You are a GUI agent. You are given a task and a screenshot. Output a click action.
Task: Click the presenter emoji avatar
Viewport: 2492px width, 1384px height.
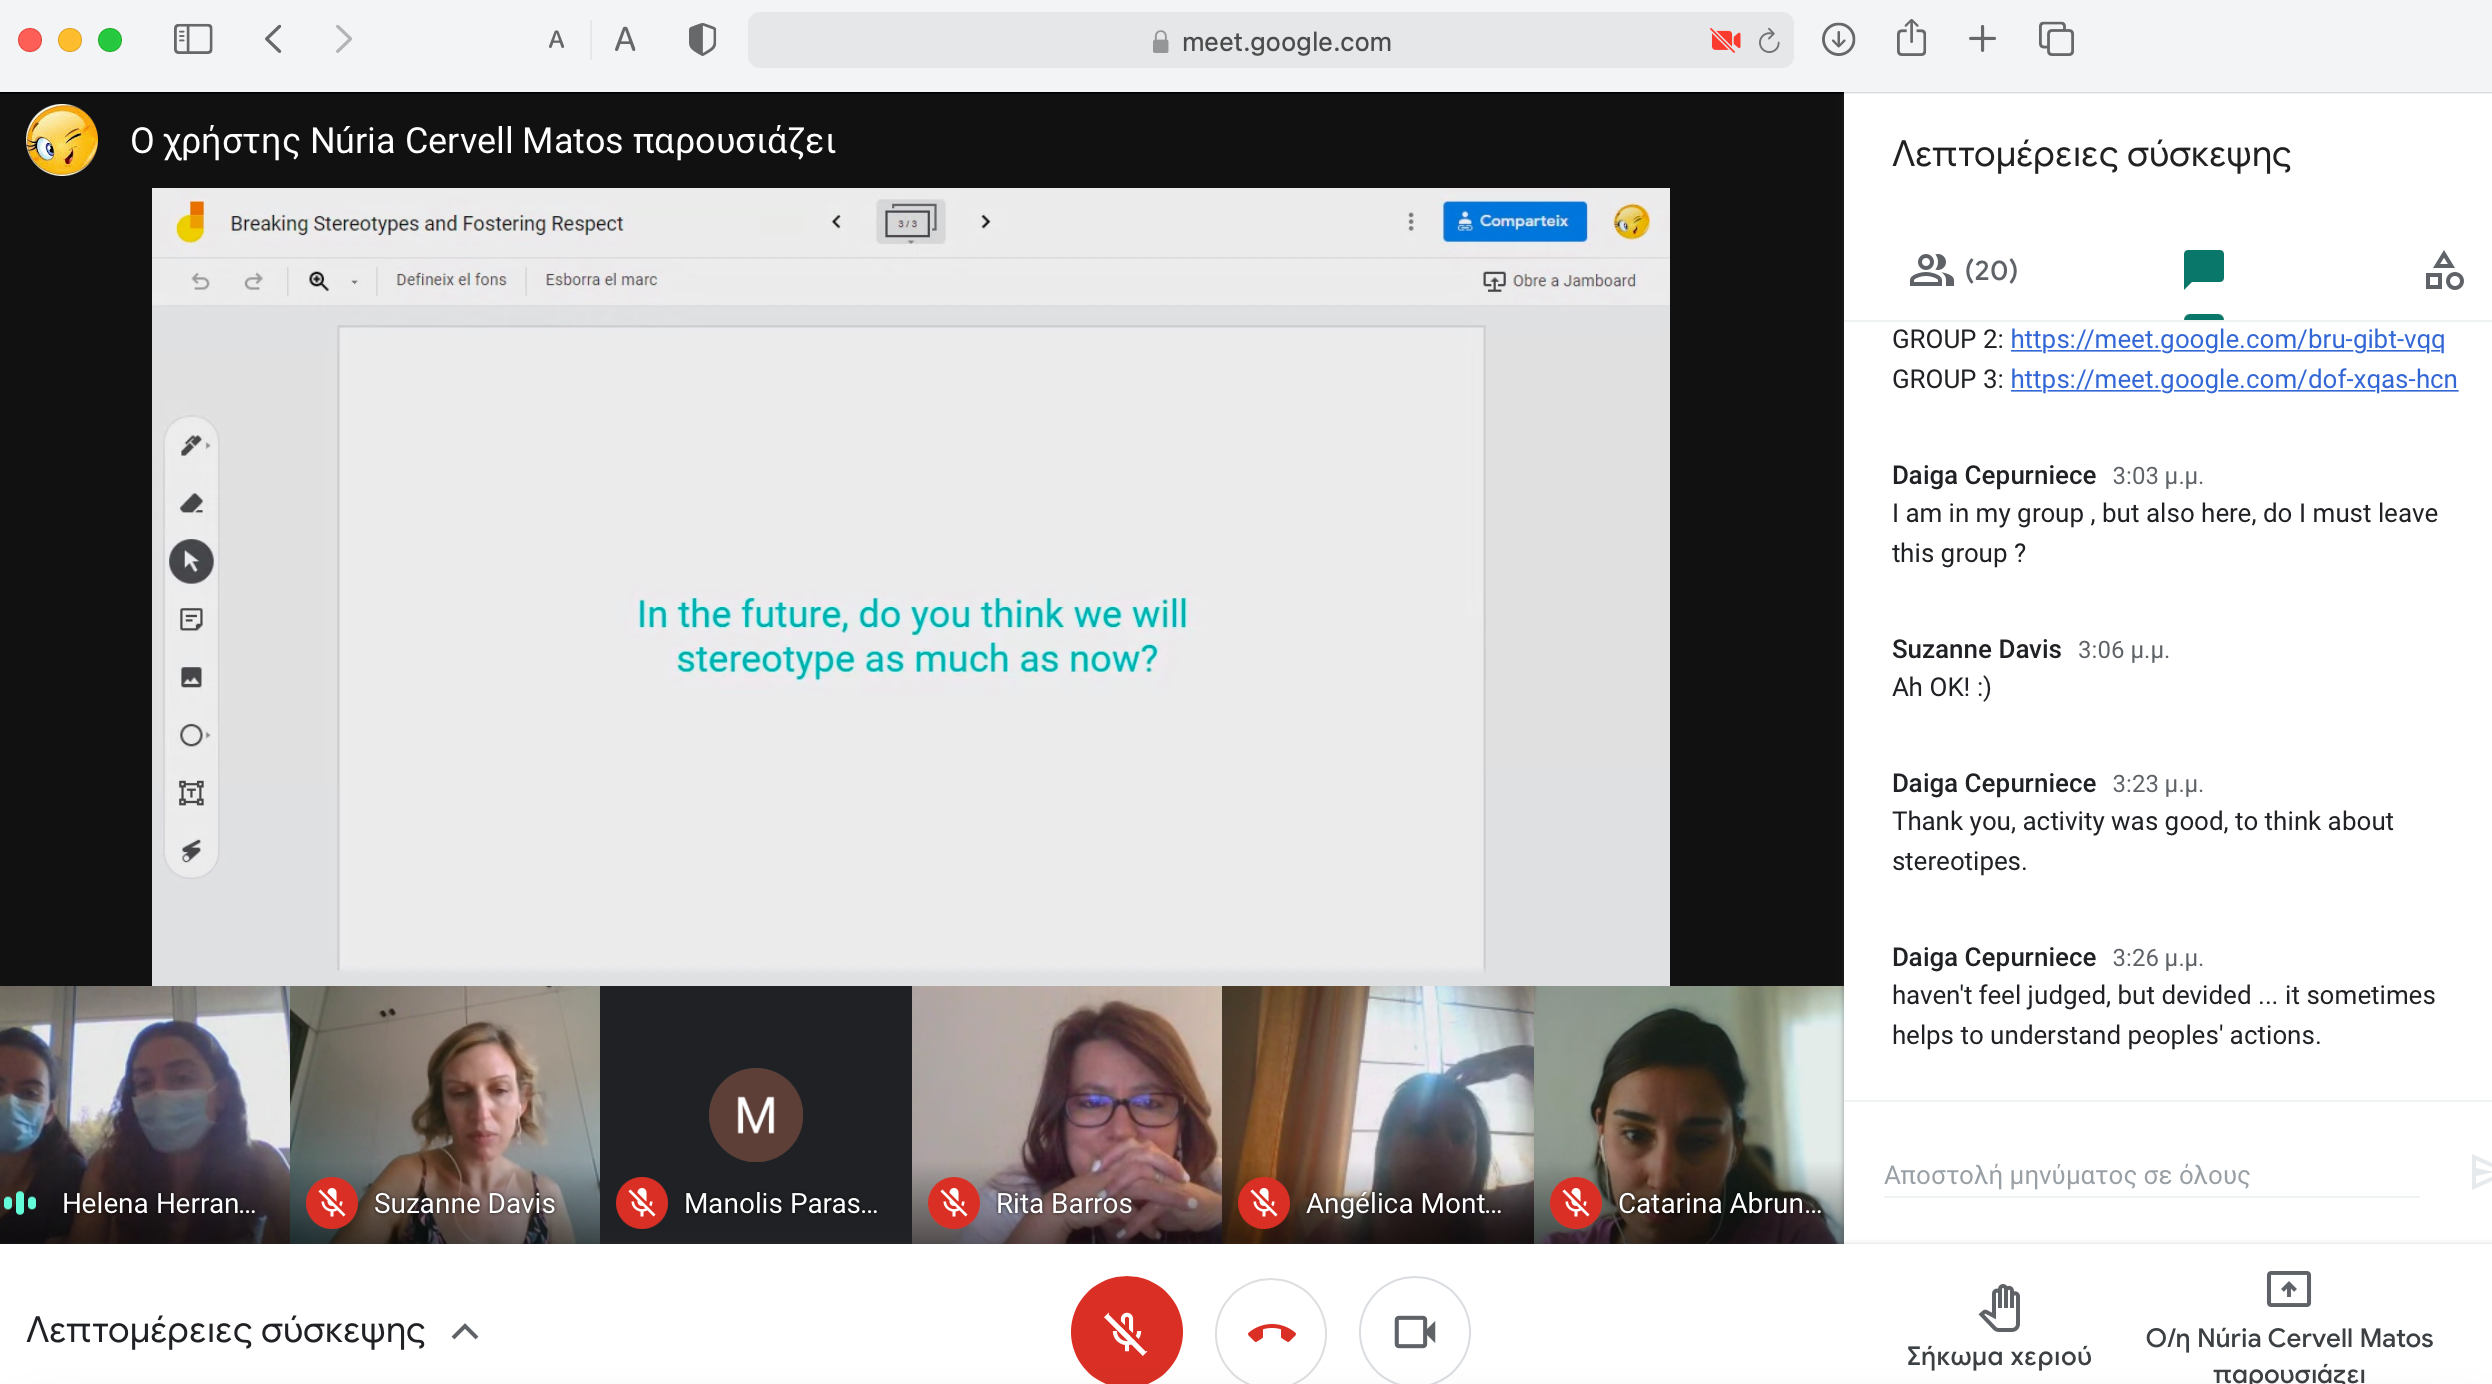[x=62, y=140]
